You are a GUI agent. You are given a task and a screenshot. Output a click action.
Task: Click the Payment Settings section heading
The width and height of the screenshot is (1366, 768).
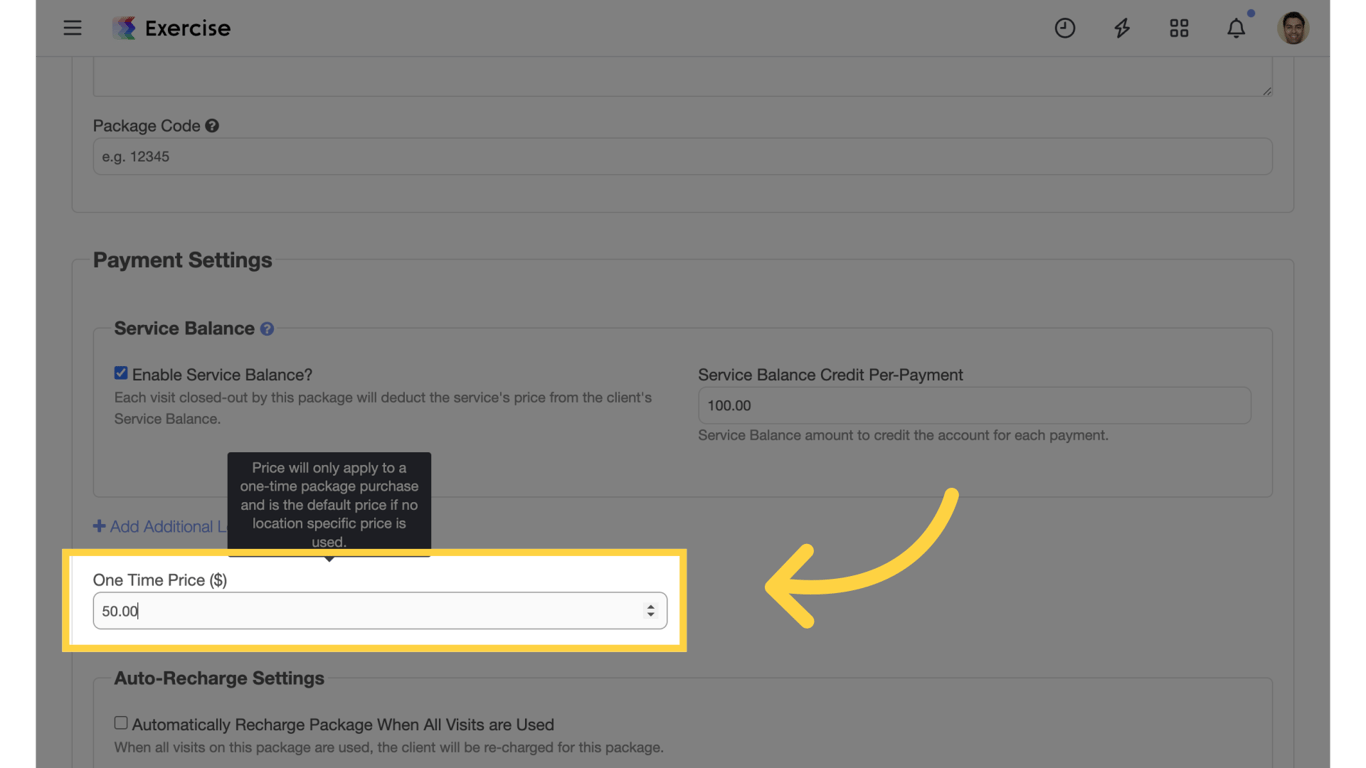(x=182, y=259)
